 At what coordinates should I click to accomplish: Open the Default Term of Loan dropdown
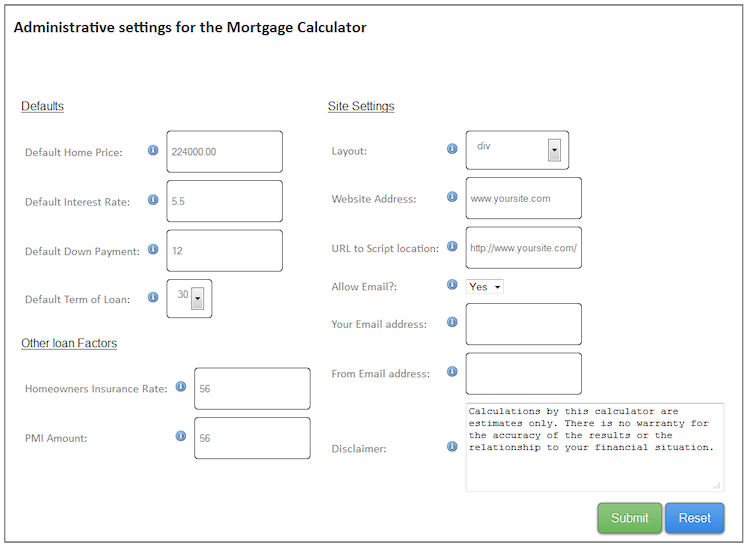197,298
